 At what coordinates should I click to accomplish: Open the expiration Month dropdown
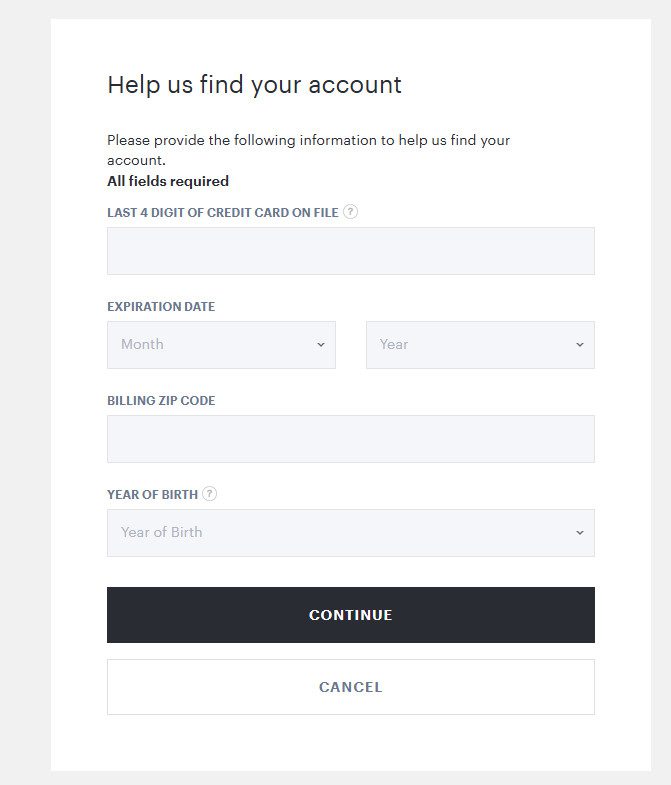221,345
